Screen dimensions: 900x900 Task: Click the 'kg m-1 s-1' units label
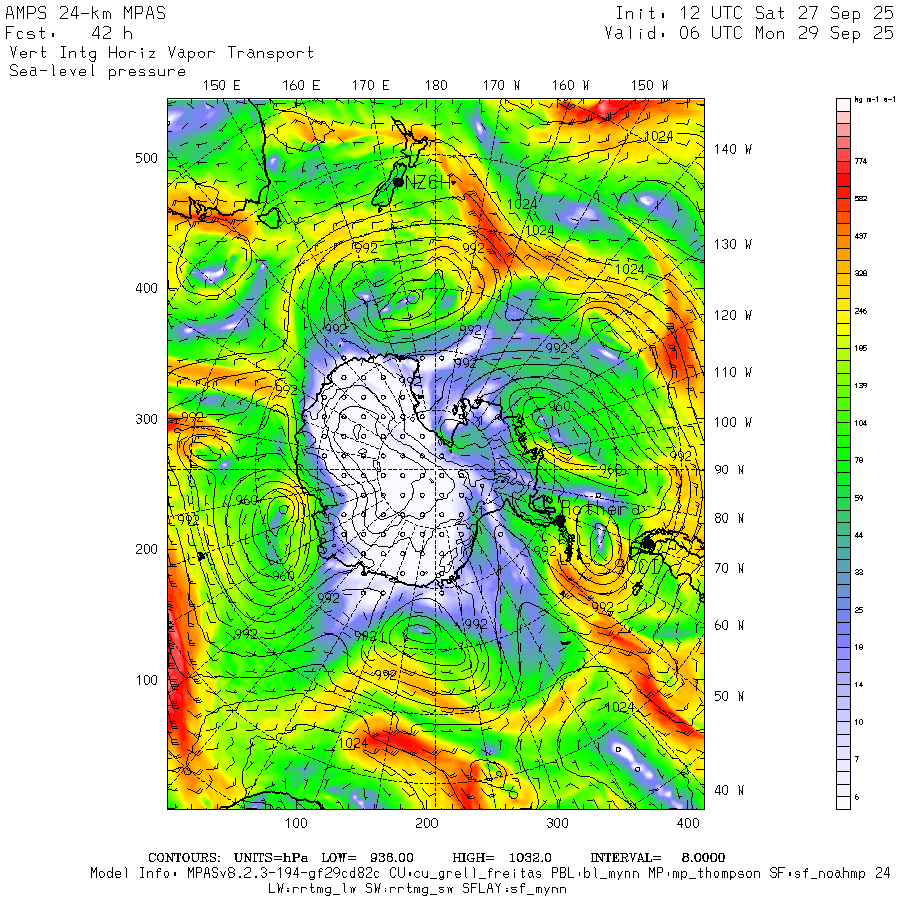click(875, 100)
